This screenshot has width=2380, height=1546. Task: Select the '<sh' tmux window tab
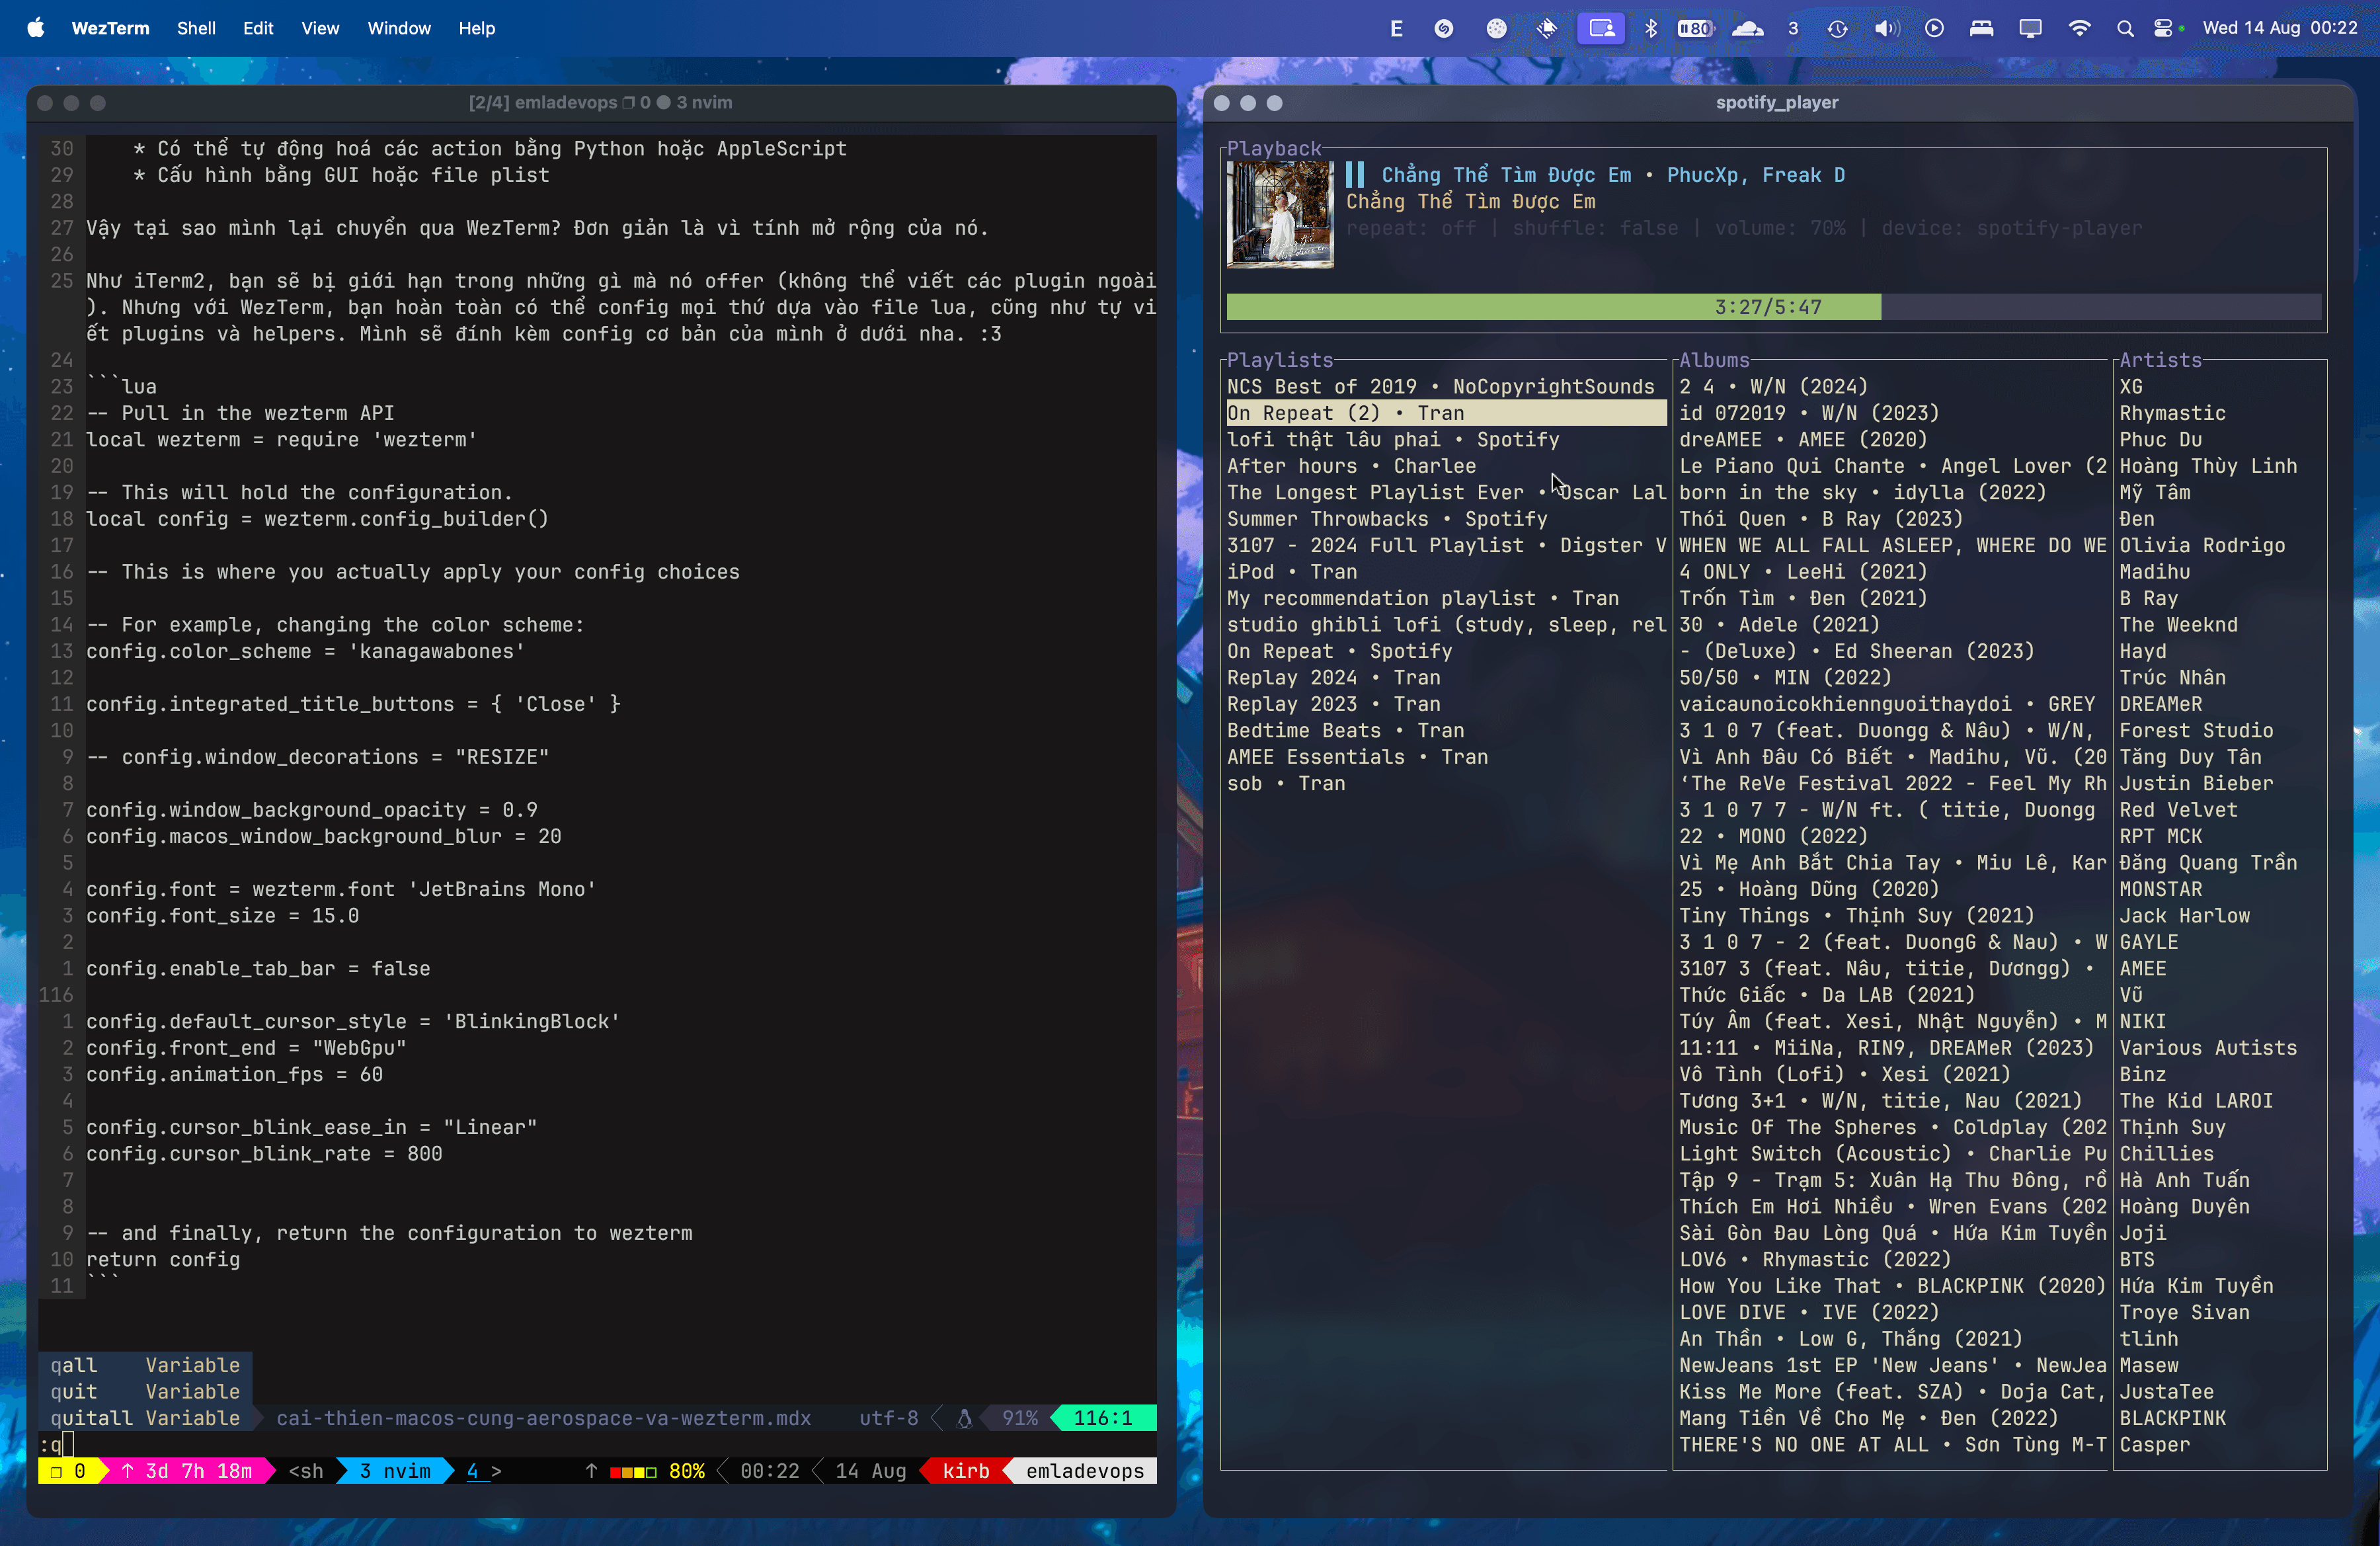[x=306, y=1471]
